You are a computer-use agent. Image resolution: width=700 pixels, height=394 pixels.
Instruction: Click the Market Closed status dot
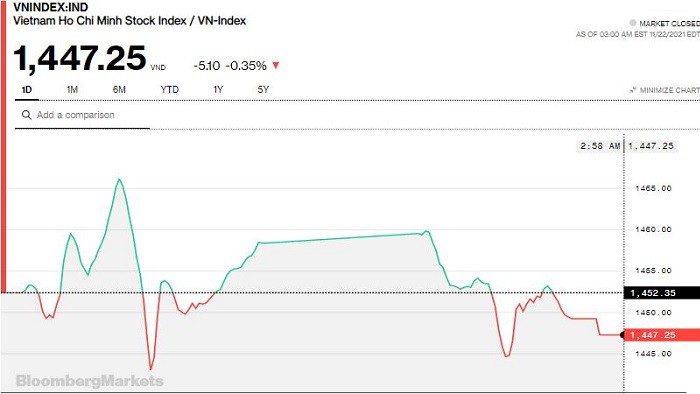pyautogui.click(x=633, y=23)
